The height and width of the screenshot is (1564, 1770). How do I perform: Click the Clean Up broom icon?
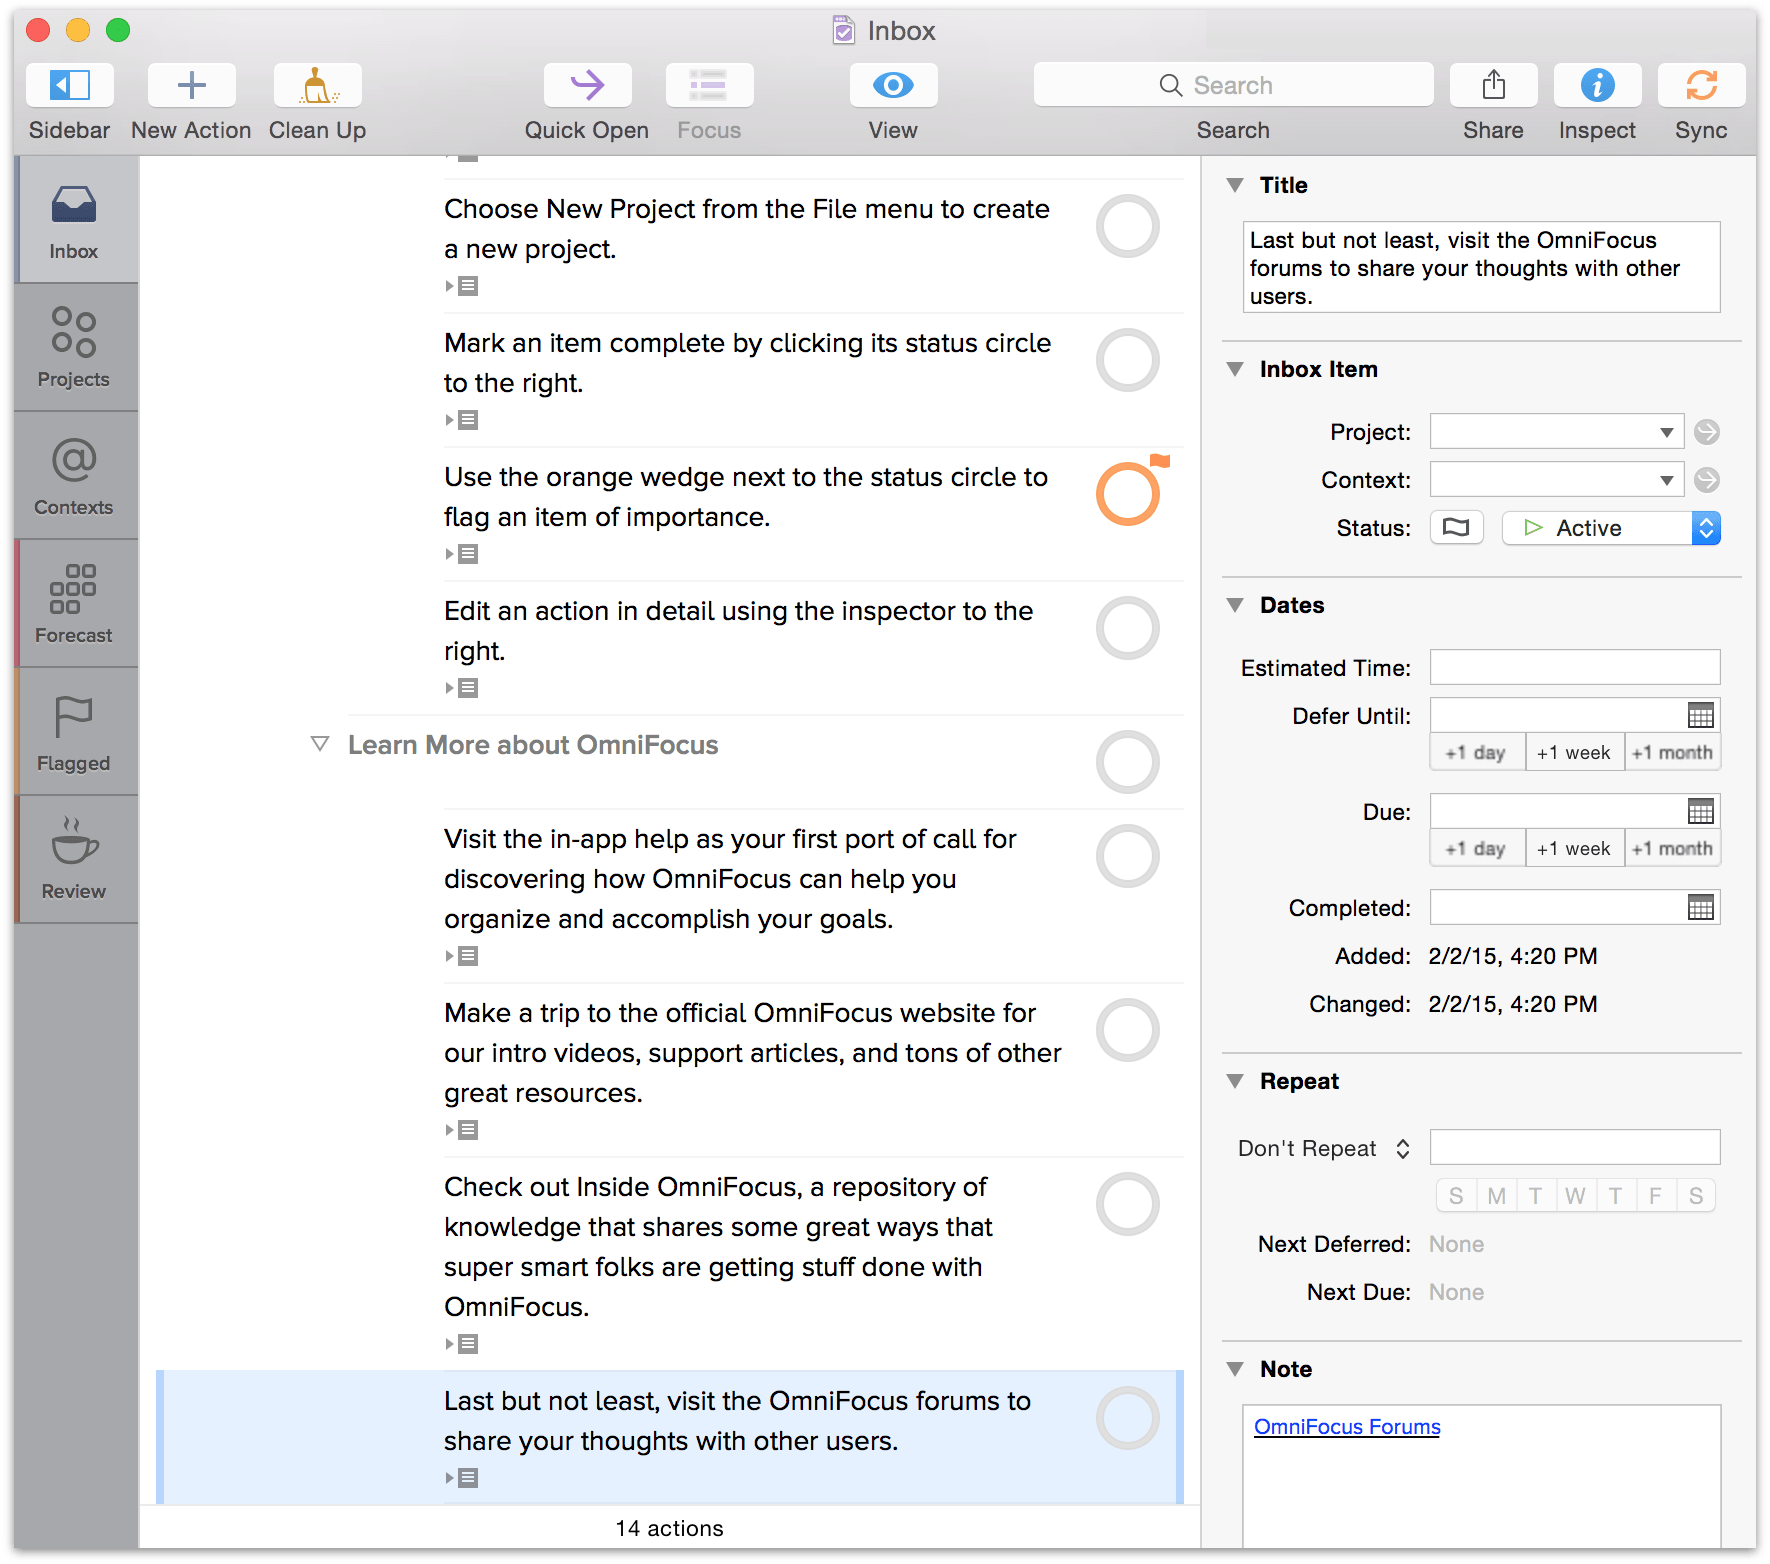pyautogui.click(x=317, y=85)
